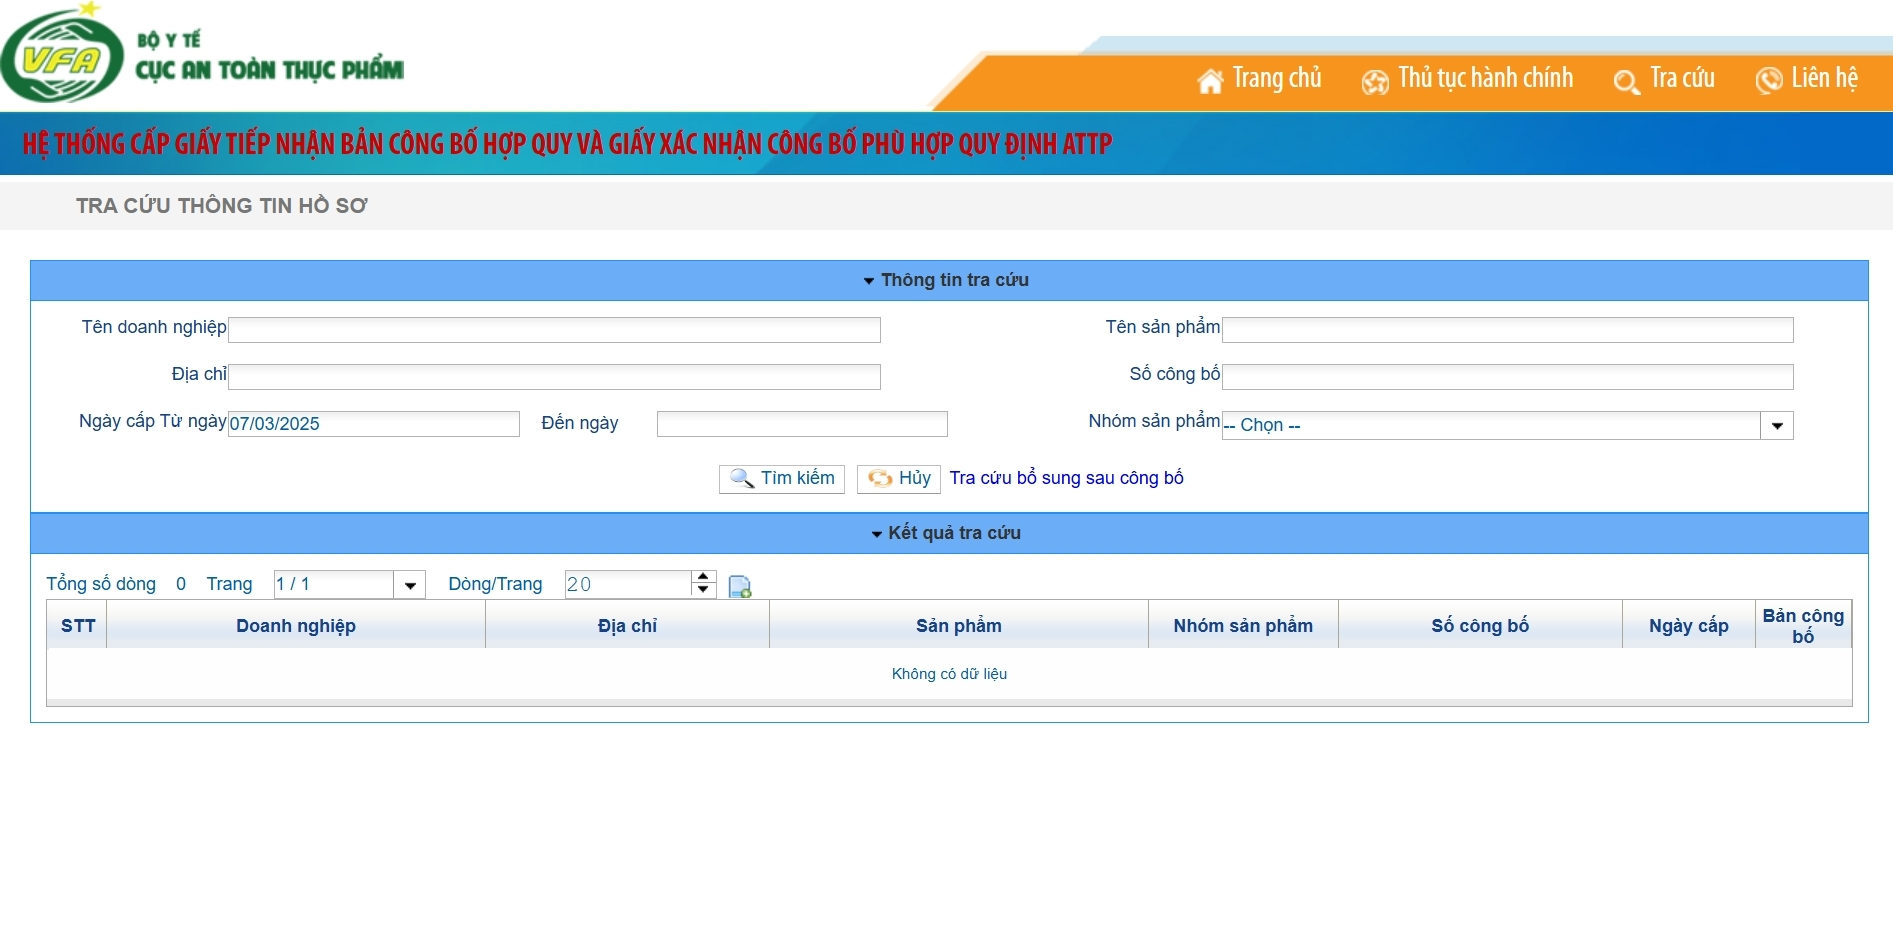Focus the Địa chỉ input field
This screenshot has height=937, width=1893.
point(554,377)
